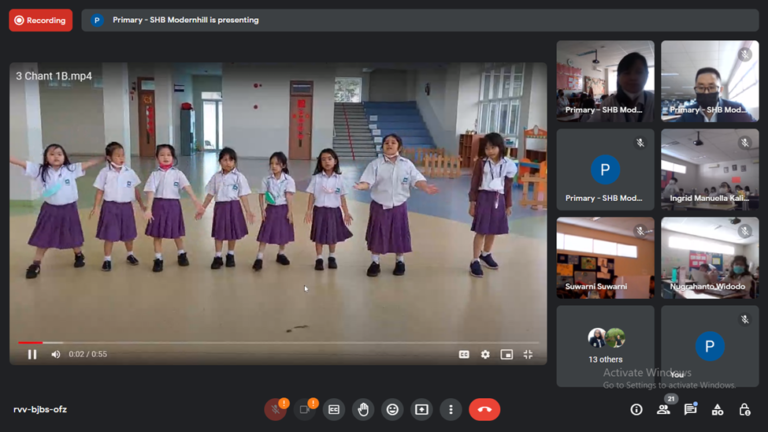Raise hand in the meeting
Viewport: 768px width, 432px height.
coord(363,409)
